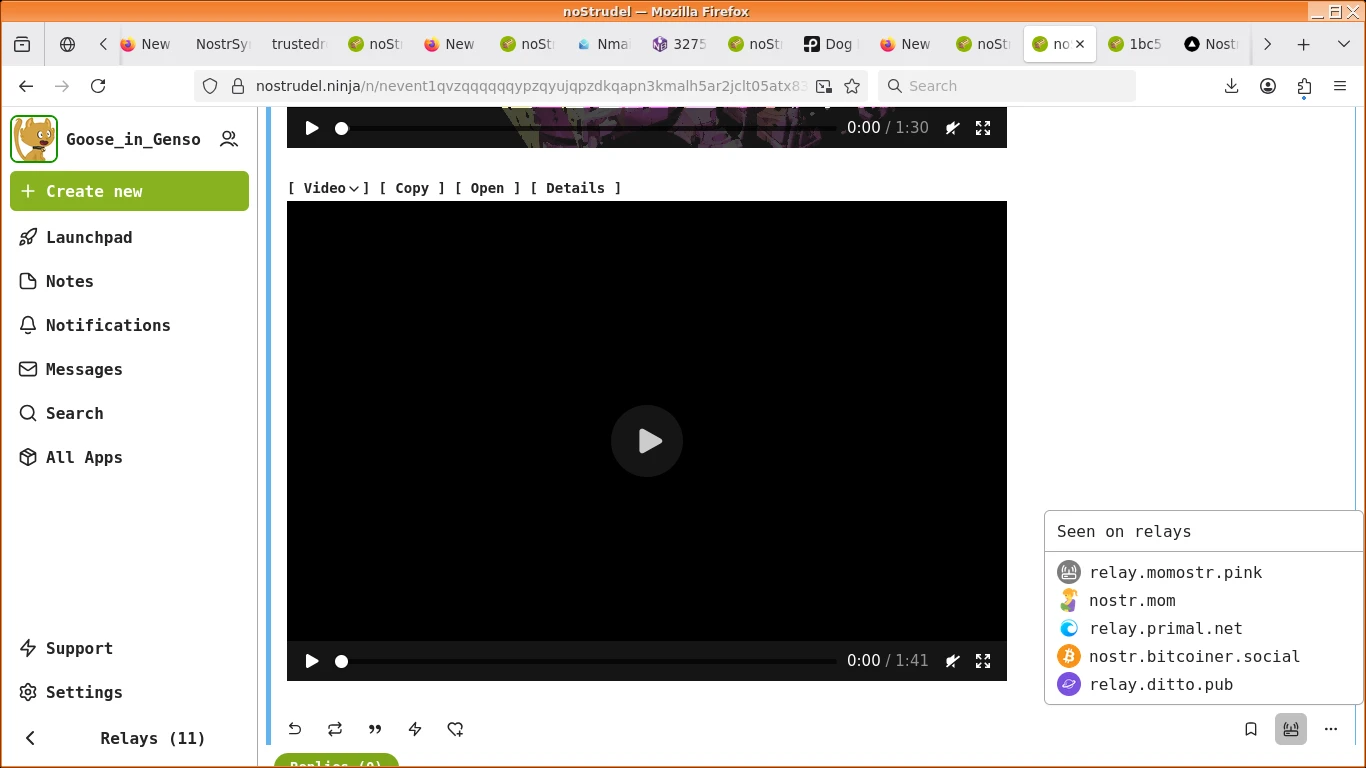
Task: Switch to the Dog browser tab
Action: coord(830,44)
